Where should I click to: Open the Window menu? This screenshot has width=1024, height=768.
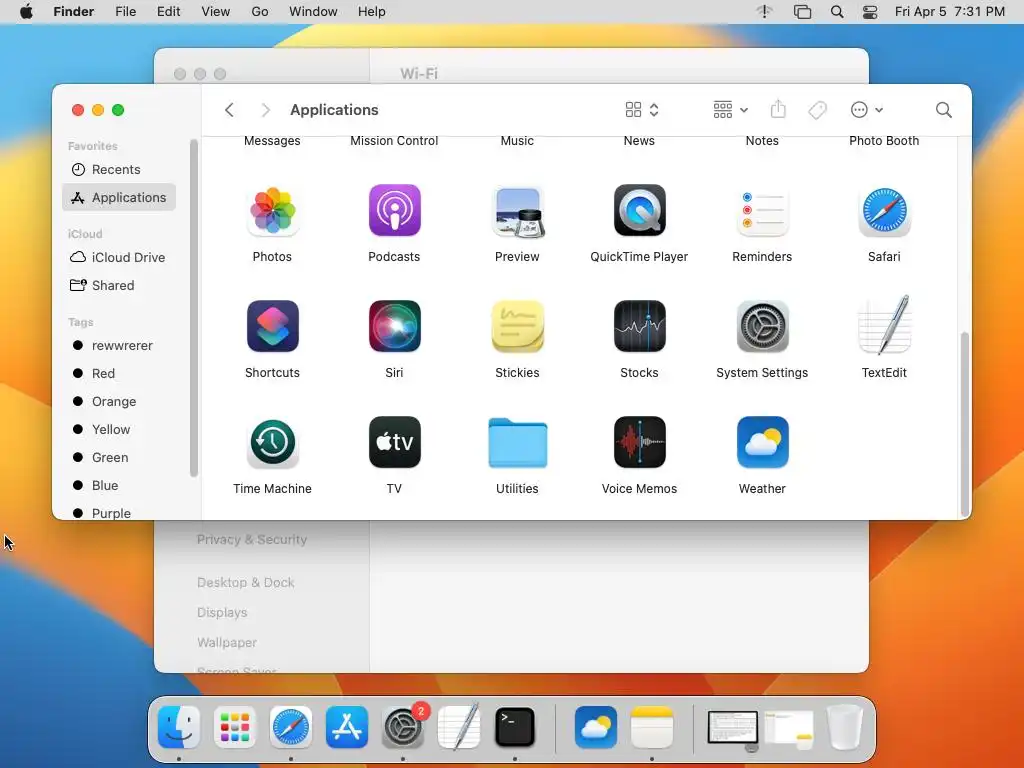pos(313,12)
